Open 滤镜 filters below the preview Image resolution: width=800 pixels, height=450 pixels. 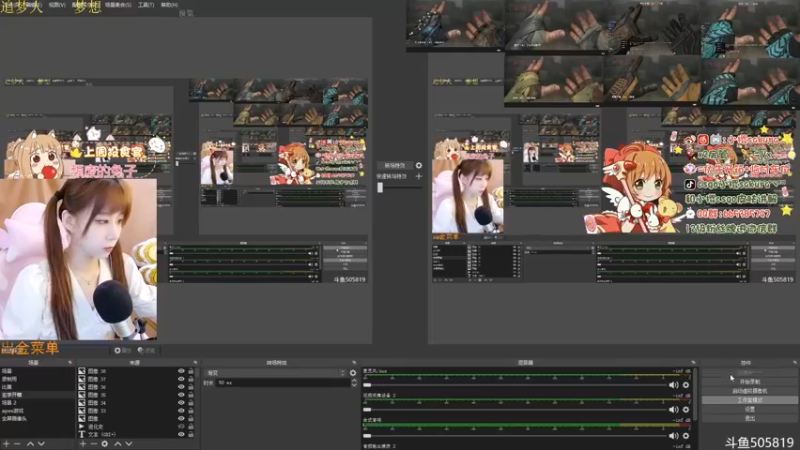tap(146, 351)
